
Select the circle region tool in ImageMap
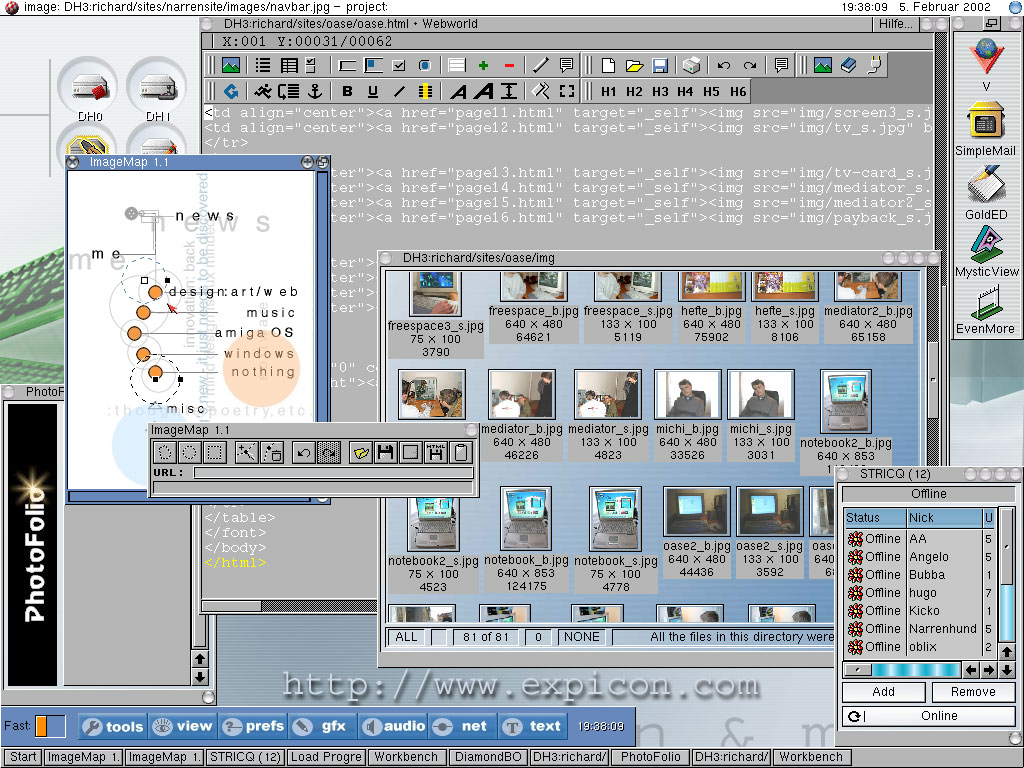189,452
